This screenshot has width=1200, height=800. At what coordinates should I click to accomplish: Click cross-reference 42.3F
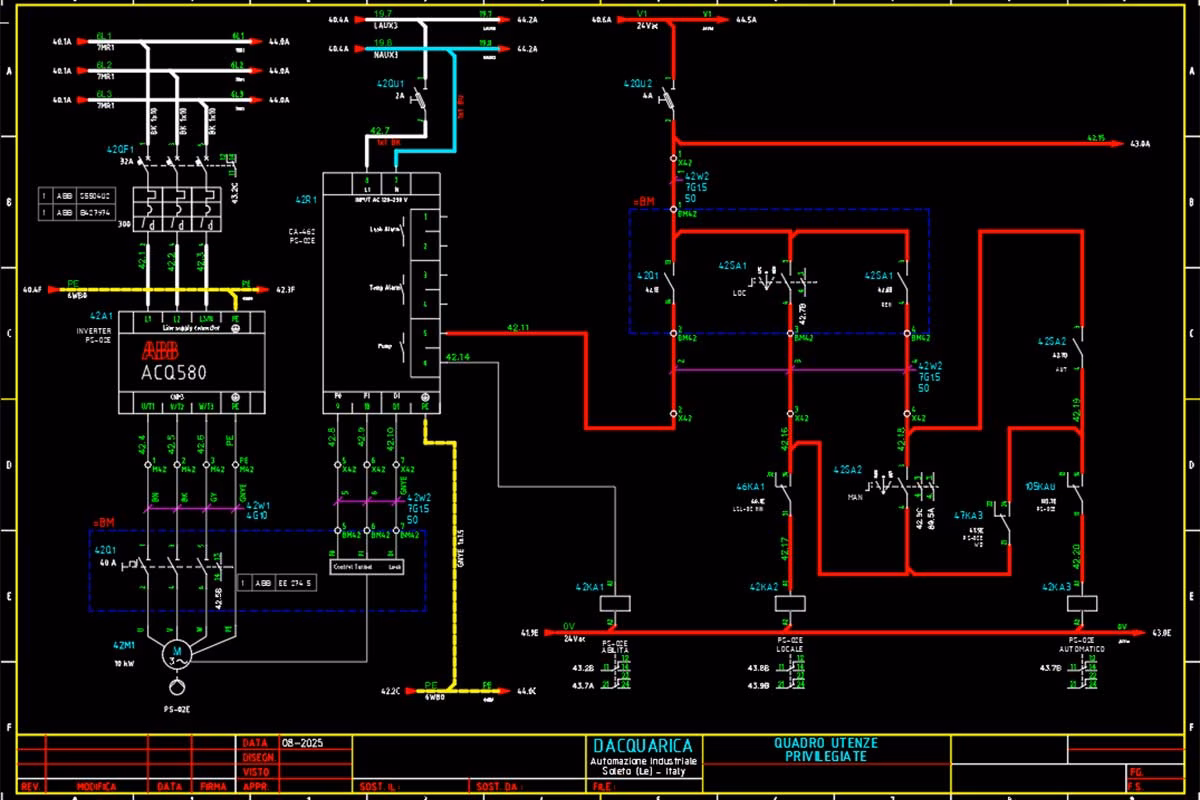point(285,290)
